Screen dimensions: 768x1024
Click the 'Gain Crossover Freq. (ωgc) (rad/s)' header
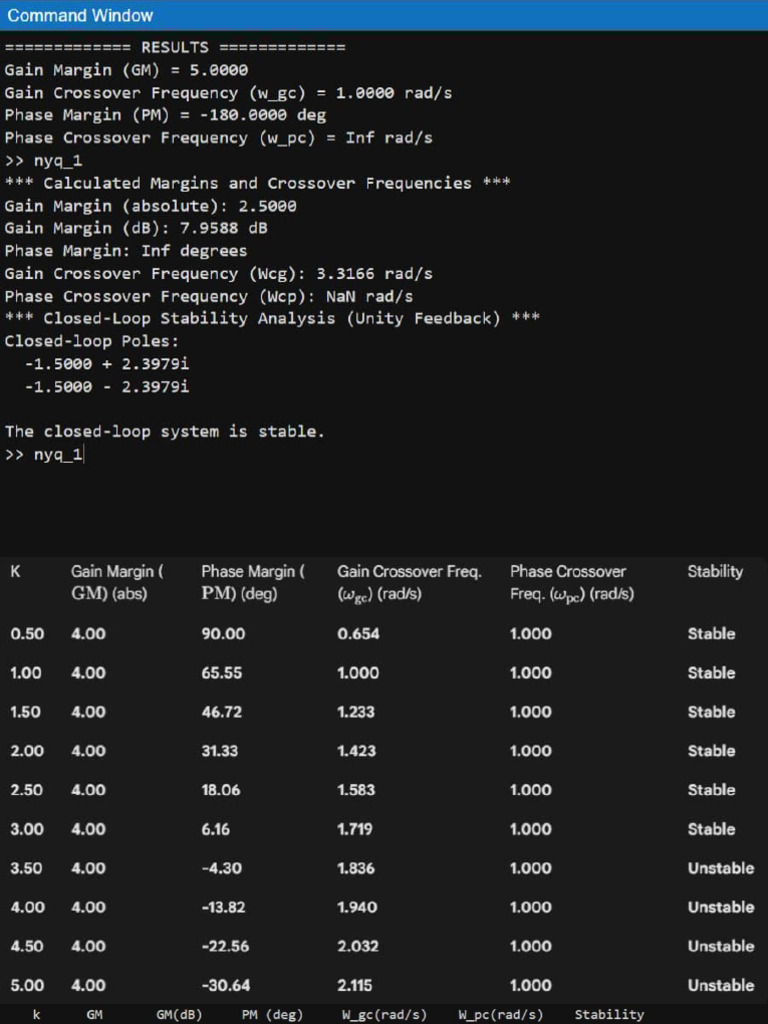coord(409,583)
